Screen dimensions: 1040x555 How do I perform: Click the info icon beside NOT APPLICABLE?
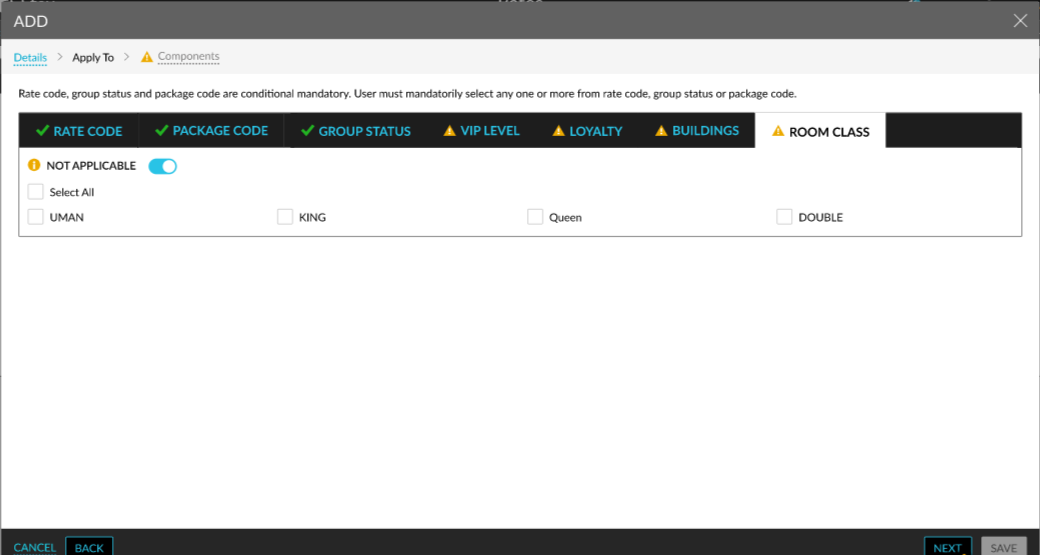[x=34, y=165]
